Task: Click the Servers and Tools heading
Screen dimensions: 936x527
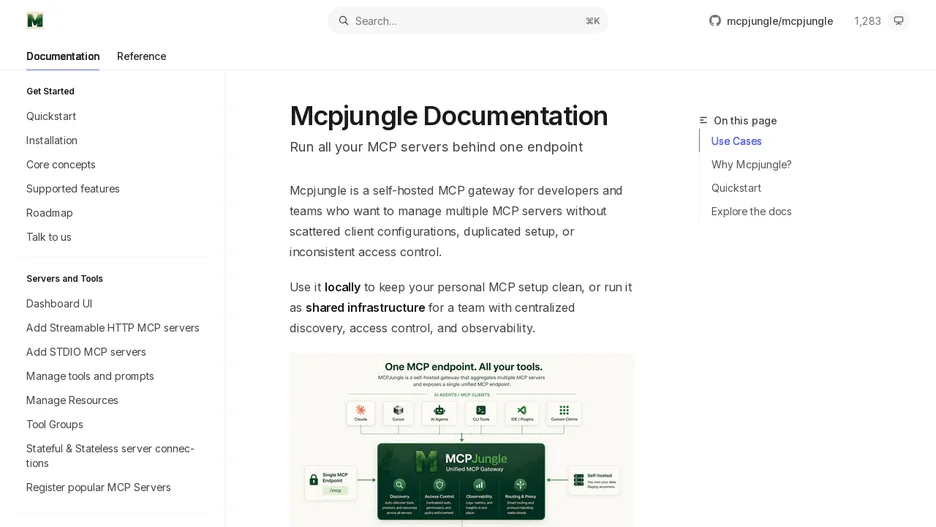Action: coord(64,279)
